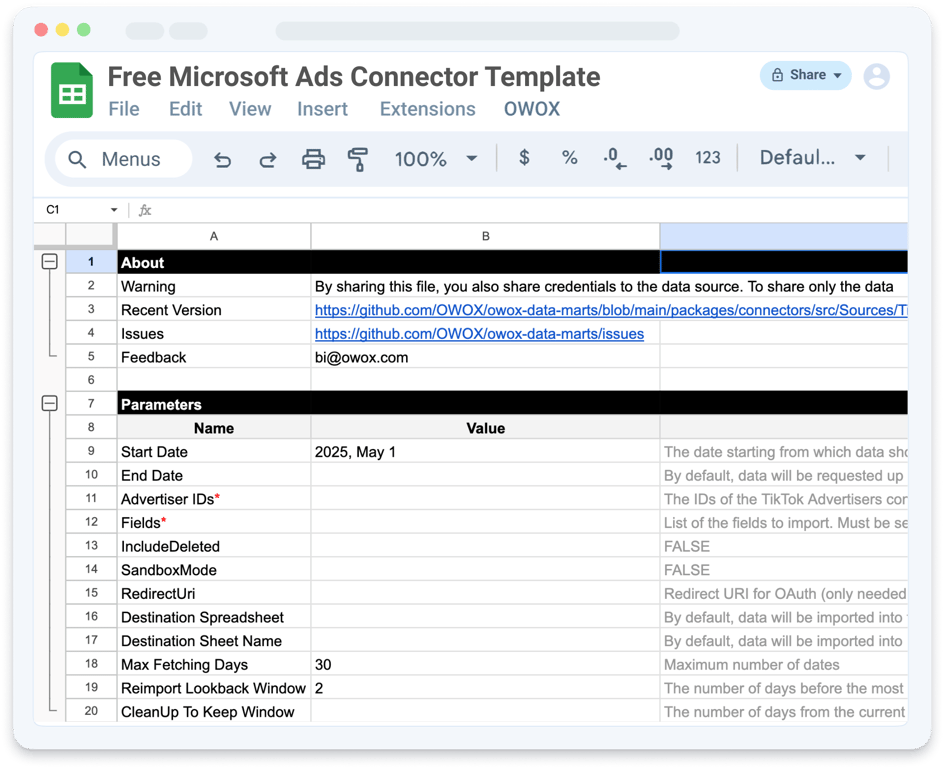Viewport: 944px width, 768px height.
Task: Select the Warning cell
Action: tap(214, 286)
